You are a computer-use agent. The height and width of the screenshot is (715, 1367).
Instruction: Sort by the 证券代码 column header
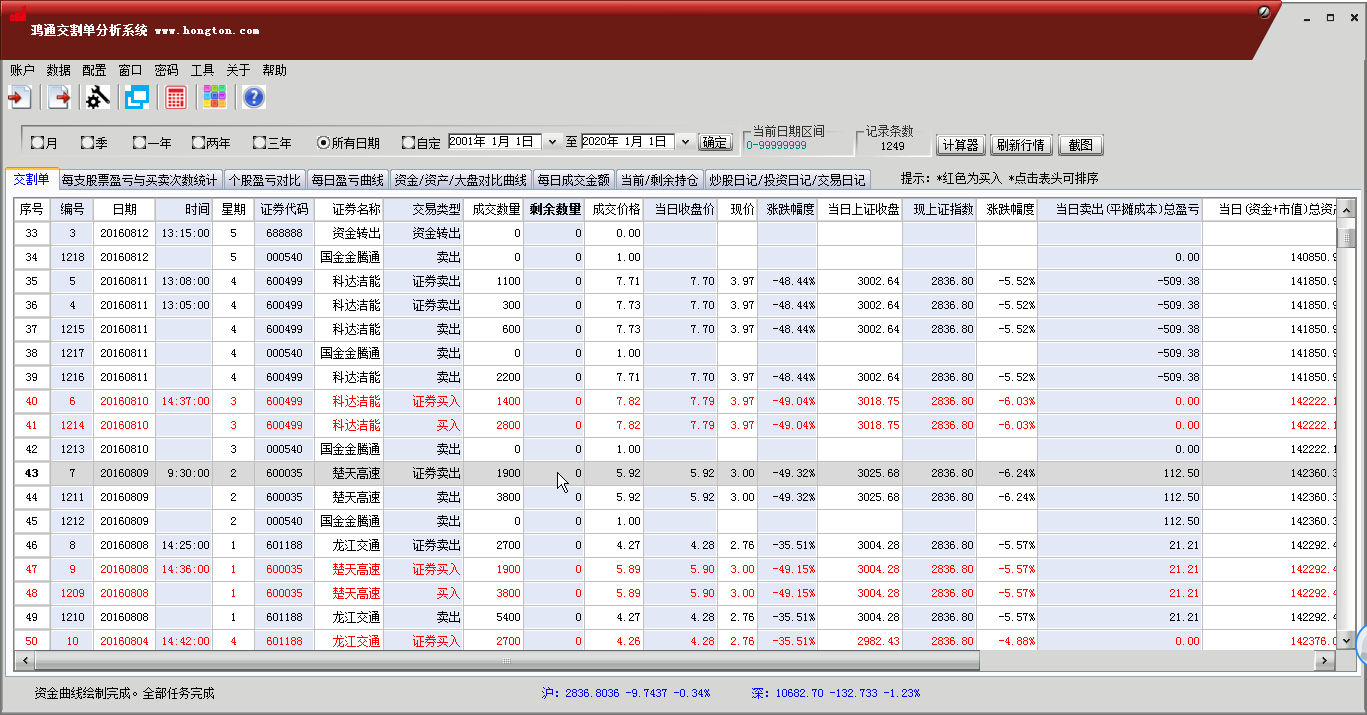click(284, 209)
